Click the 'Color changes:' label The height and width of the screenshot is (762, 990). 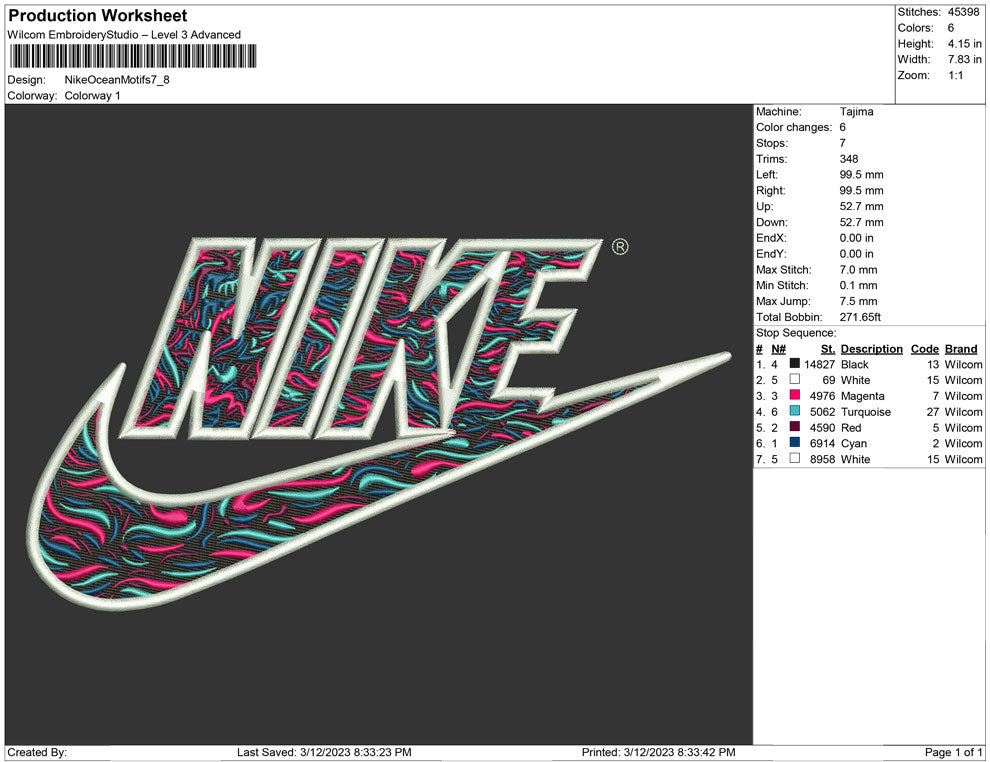(794, 127)
